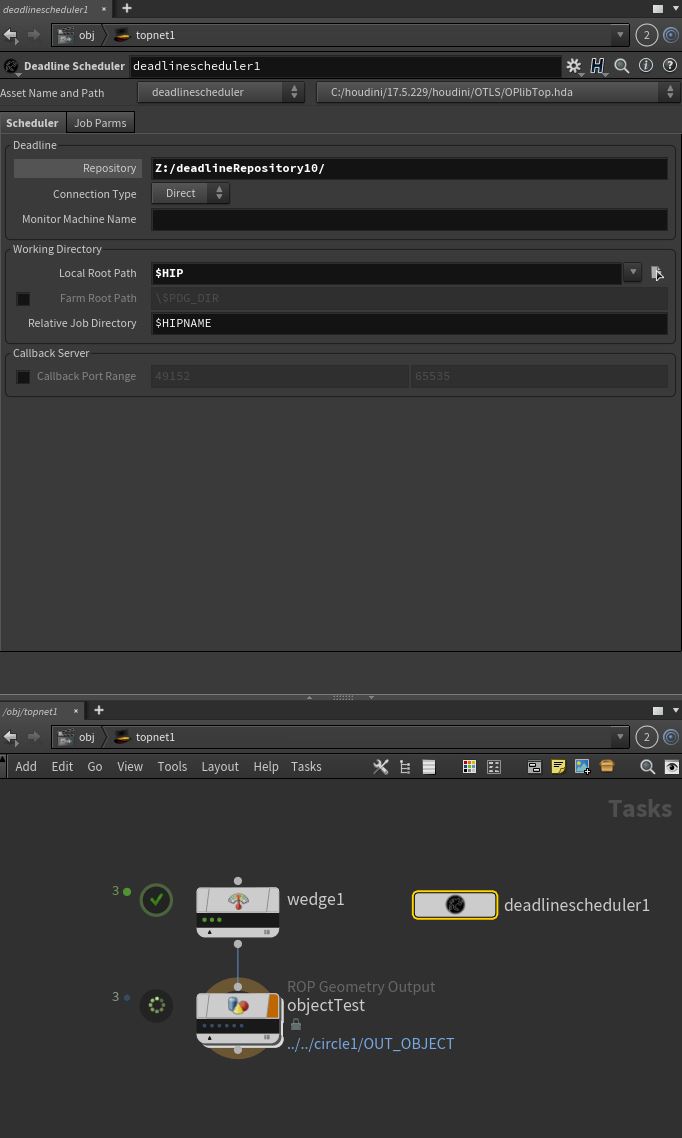Click the Repository parameter label
Image resolution: width=682 pixels, height=1138 pixels.
tap(78, 168)
